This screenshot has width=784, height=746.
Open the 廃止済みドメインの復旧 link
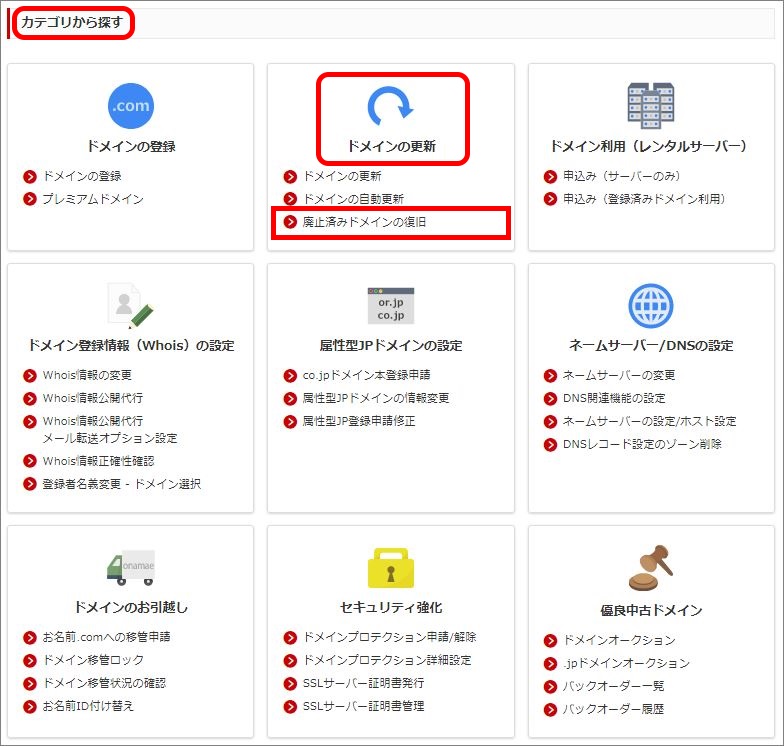tap(364, 222)
